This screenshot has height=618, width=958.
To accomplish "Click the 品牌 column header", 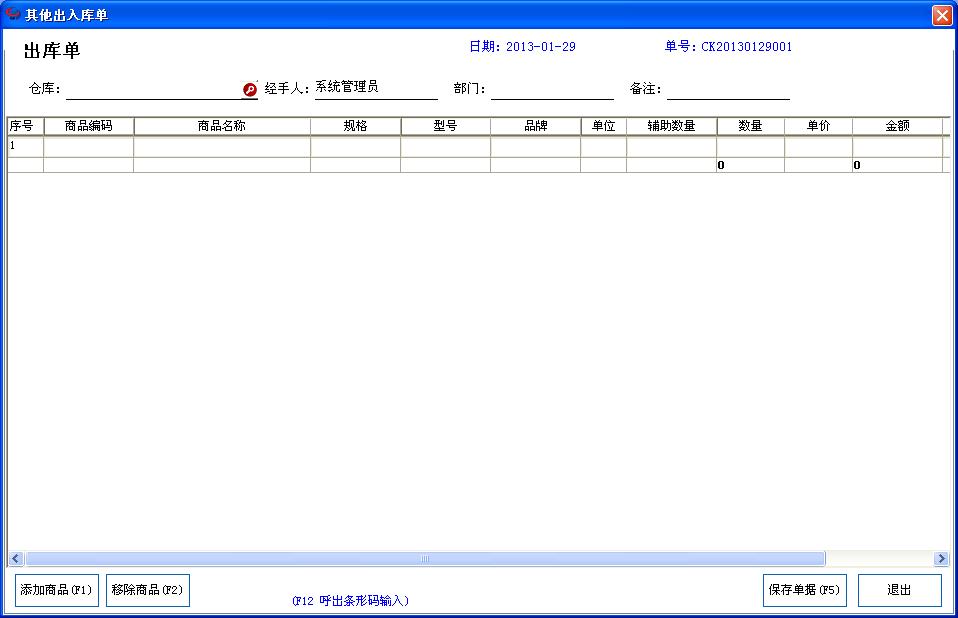I will tap(534, 125).
